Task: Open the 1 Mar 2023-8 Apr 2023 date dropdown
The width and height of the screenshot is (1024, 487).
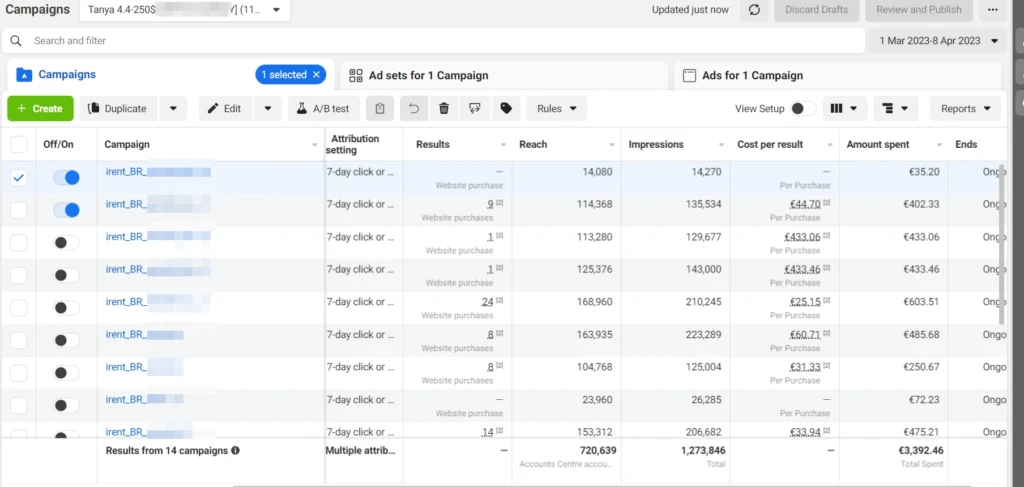Action: (x=938, y=40)
